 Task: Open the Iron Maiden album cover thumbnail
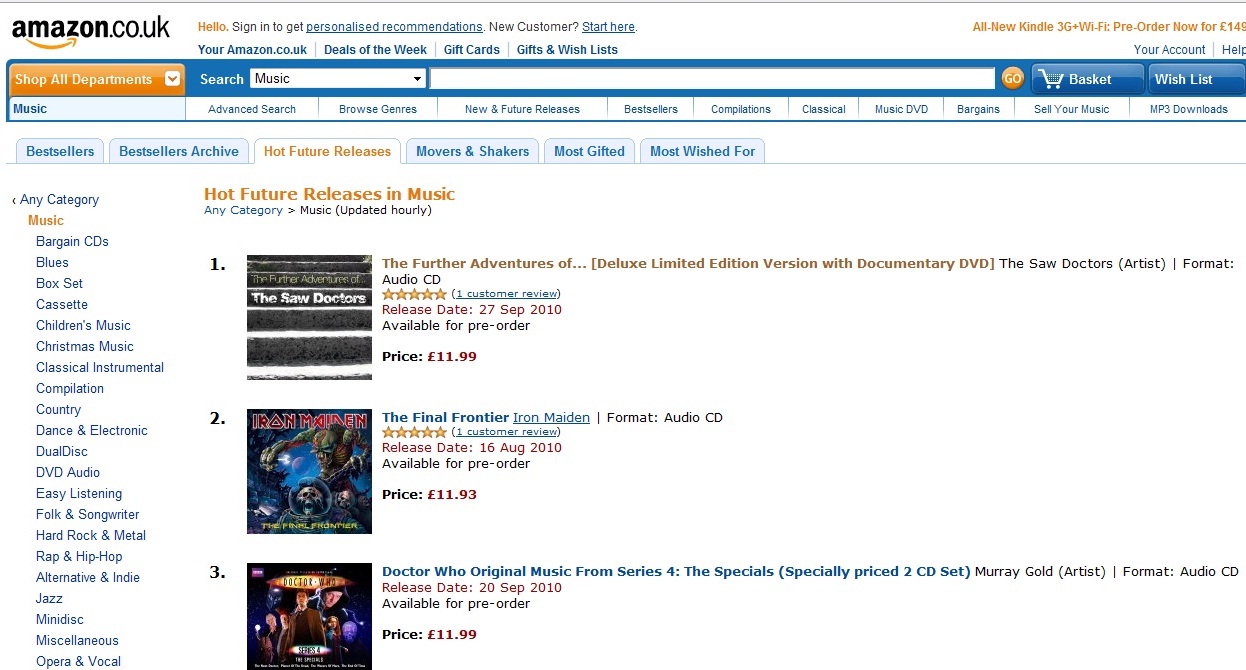coord(309,471)
